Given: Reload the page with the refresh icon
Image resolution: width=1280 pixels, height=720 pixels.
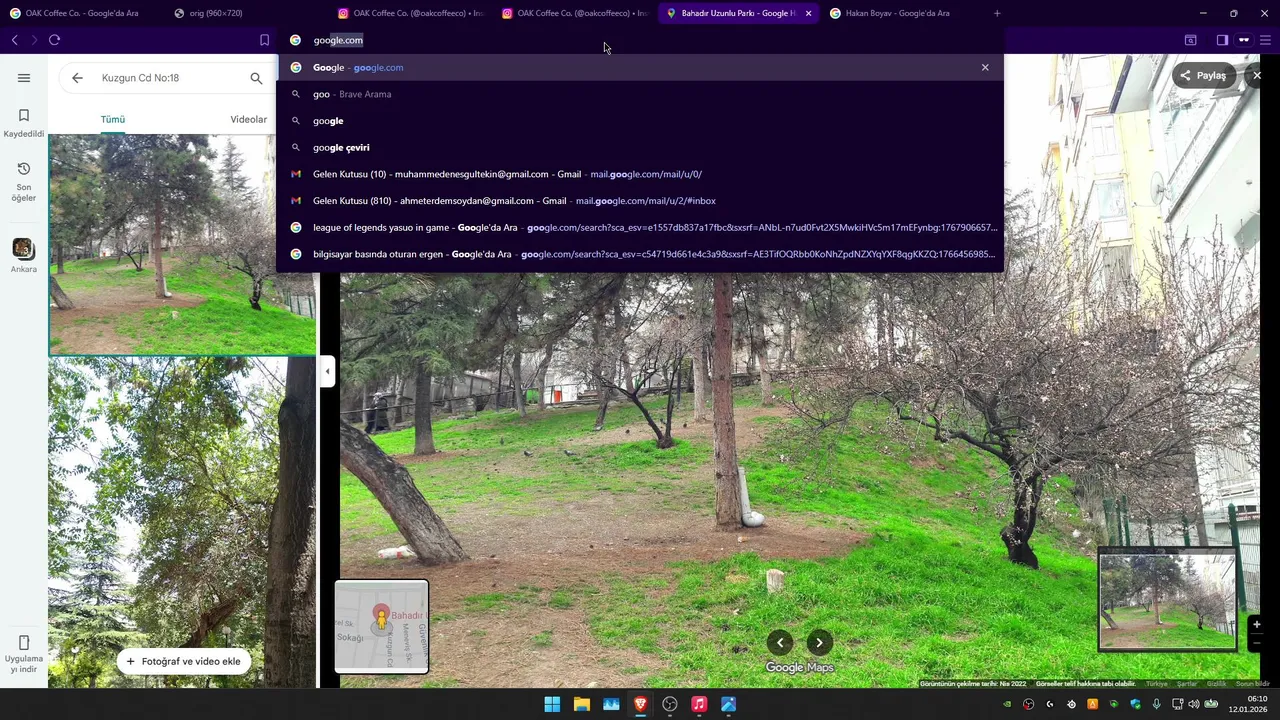Looking at the screenshot, I should (54, 40).
